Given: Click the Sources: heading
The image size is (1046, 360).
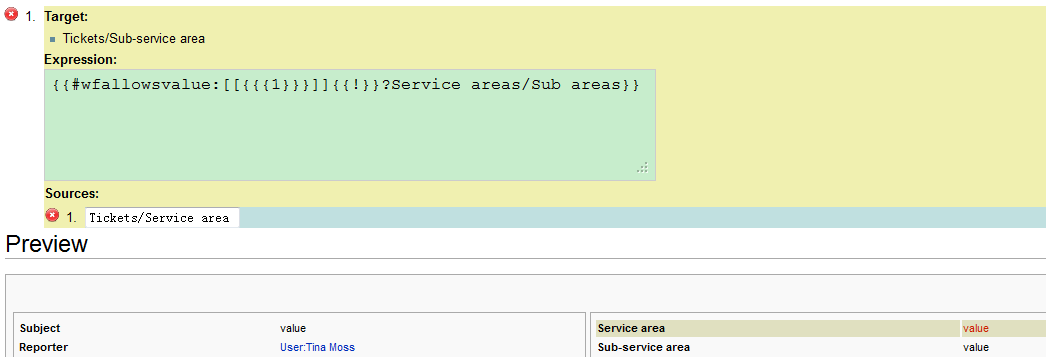Looking at the screenshot, I should (x=72, y=194).
